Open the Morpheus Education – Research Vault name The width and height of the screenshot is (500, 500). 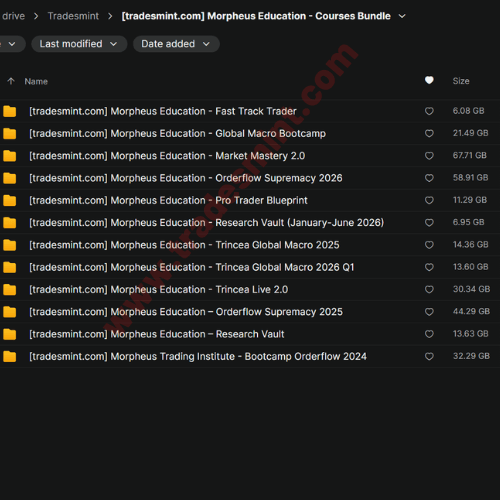(x=157, y=334)
